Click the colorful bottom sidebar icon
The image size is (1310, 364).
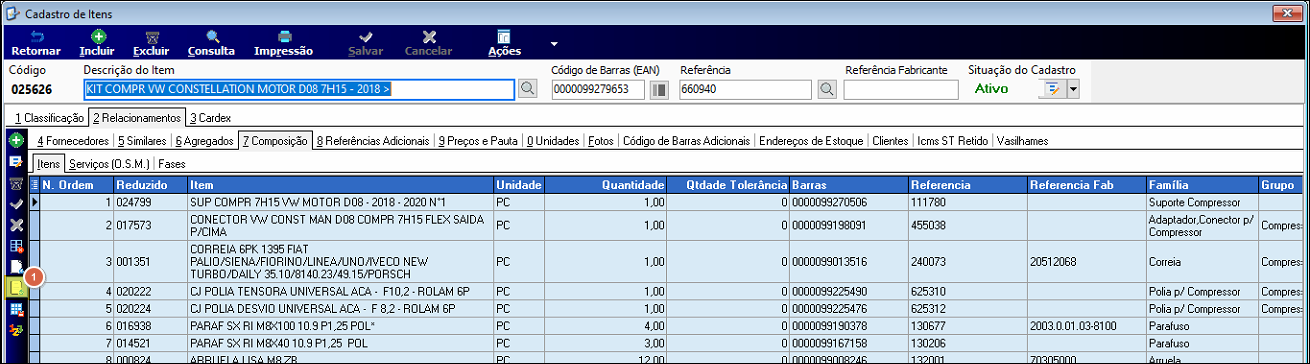coord(16,329)
